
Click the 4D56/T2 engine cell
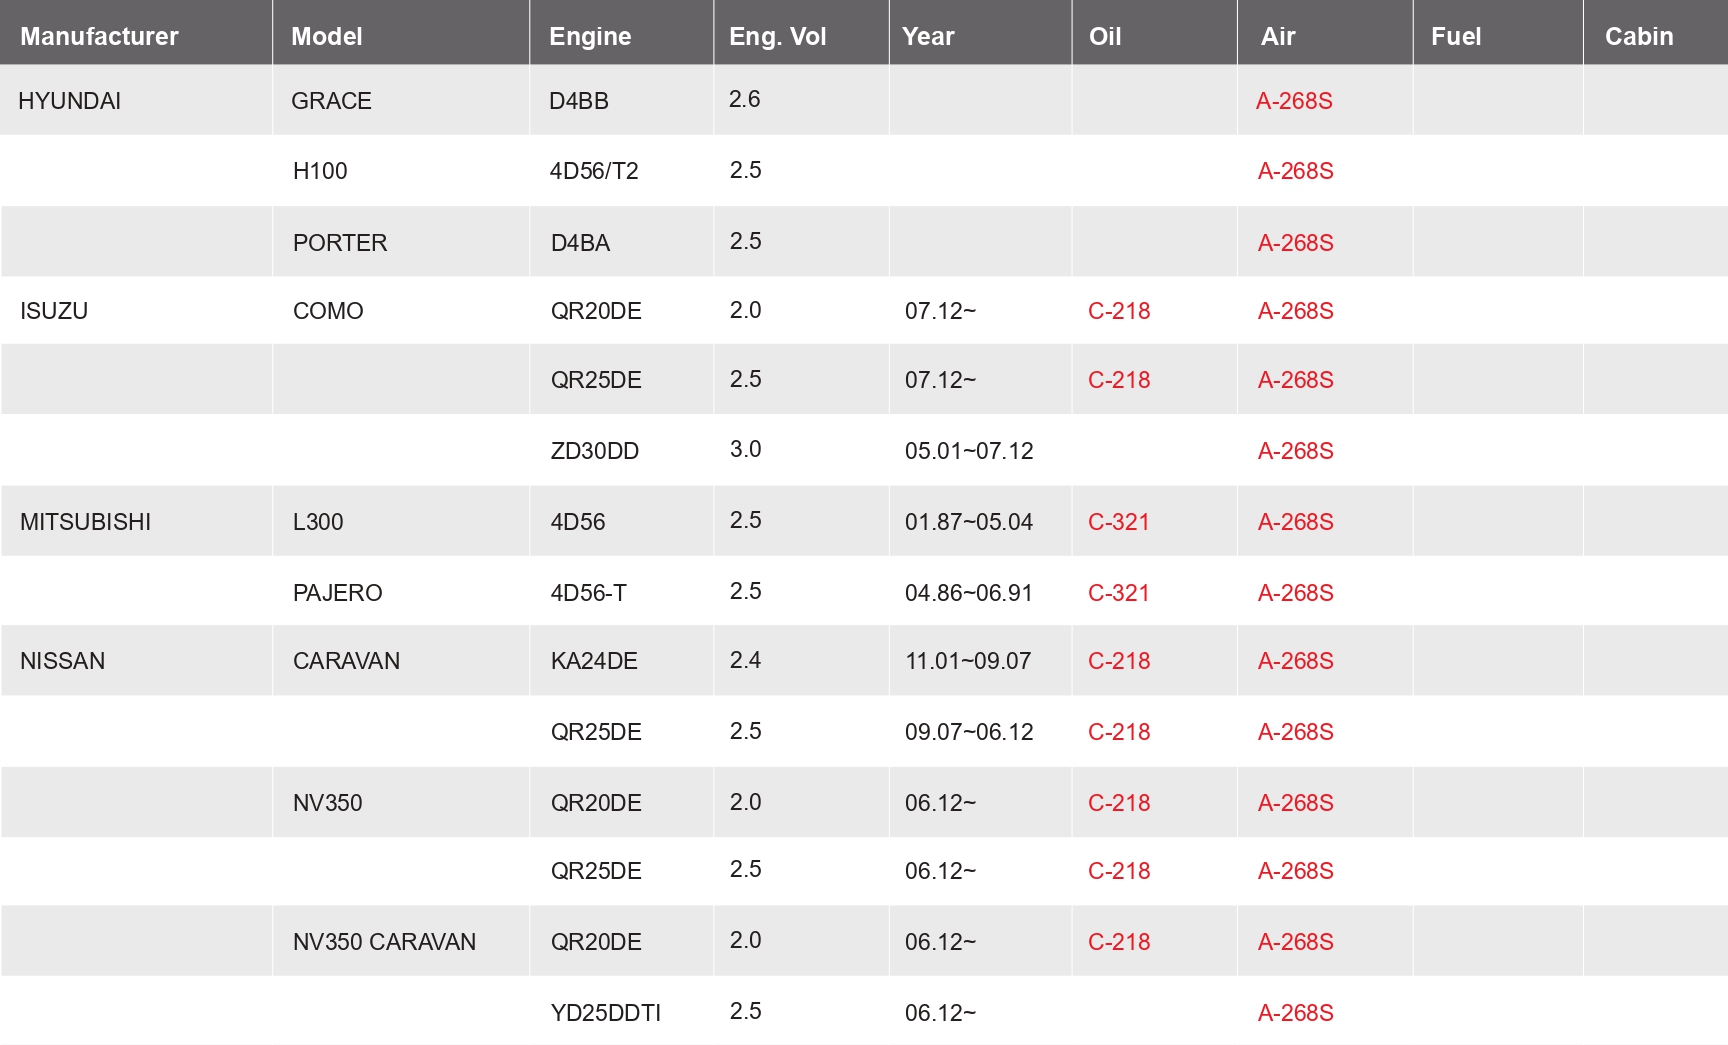(594, 171)
